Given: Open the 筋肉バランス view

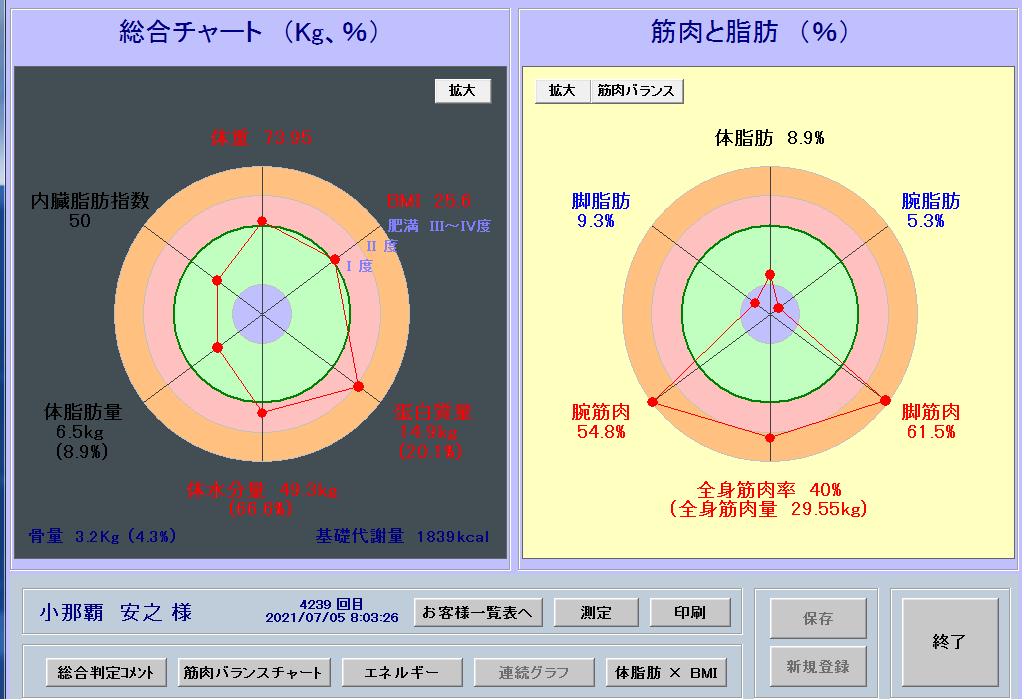Looking at the screenshot, I should tap(637, 90).
